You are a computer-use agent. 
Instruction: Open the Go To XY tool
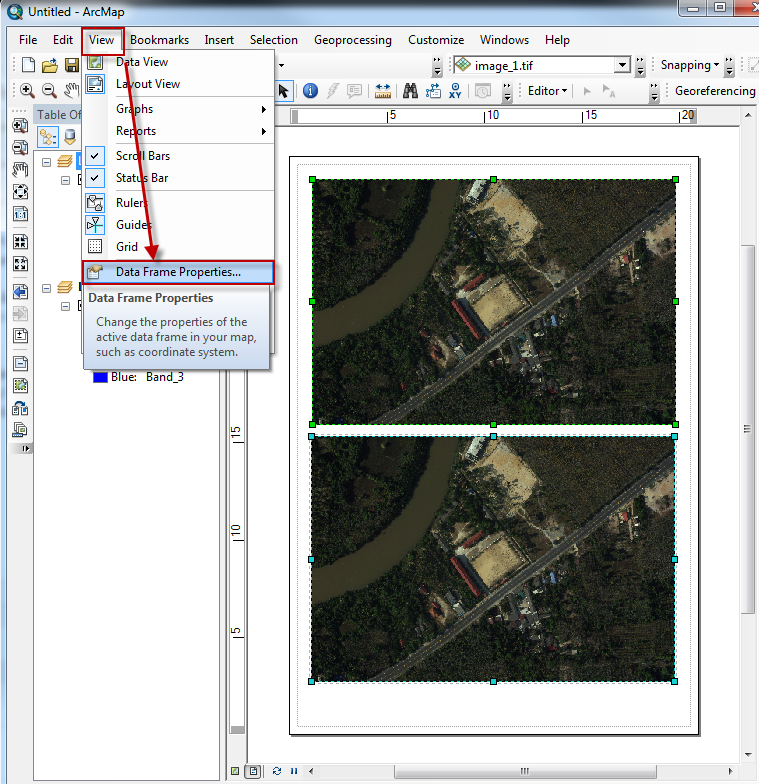click(455, 91)
